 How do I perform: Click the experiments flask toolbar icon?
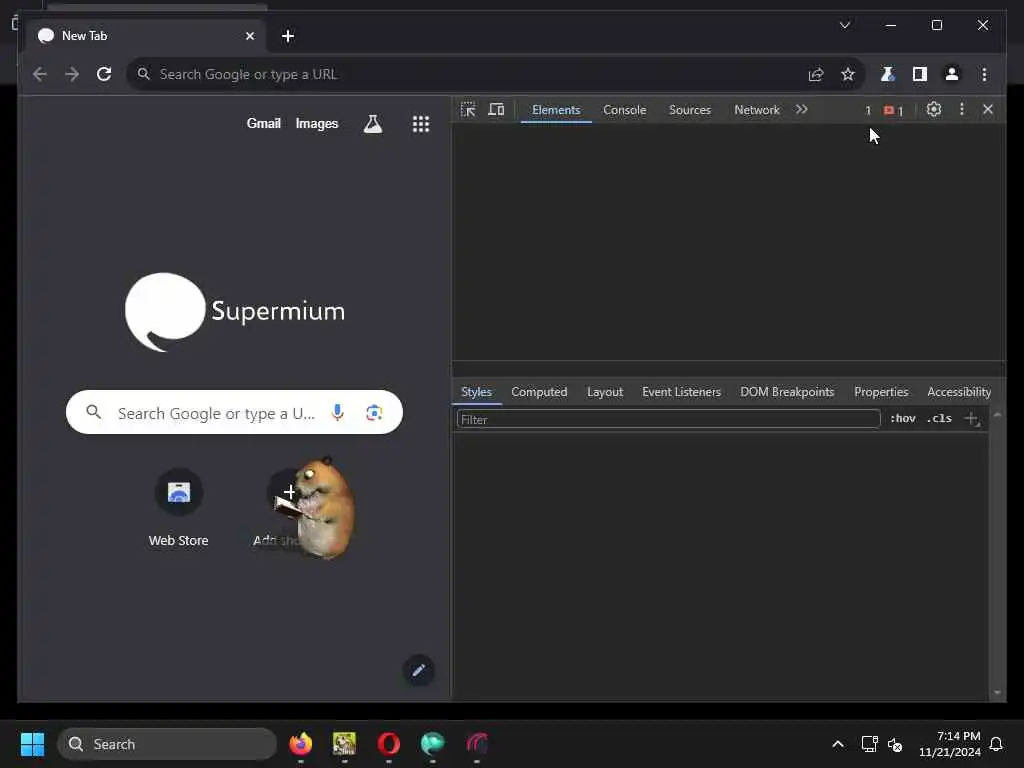click(x=888, y=74)
